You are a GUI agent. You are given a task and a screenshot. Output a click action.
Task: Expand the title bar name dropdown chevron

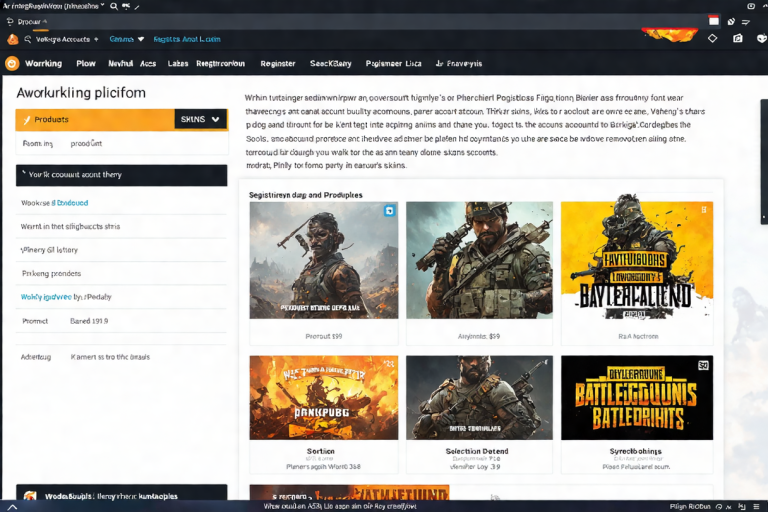(x=102, y=5)
